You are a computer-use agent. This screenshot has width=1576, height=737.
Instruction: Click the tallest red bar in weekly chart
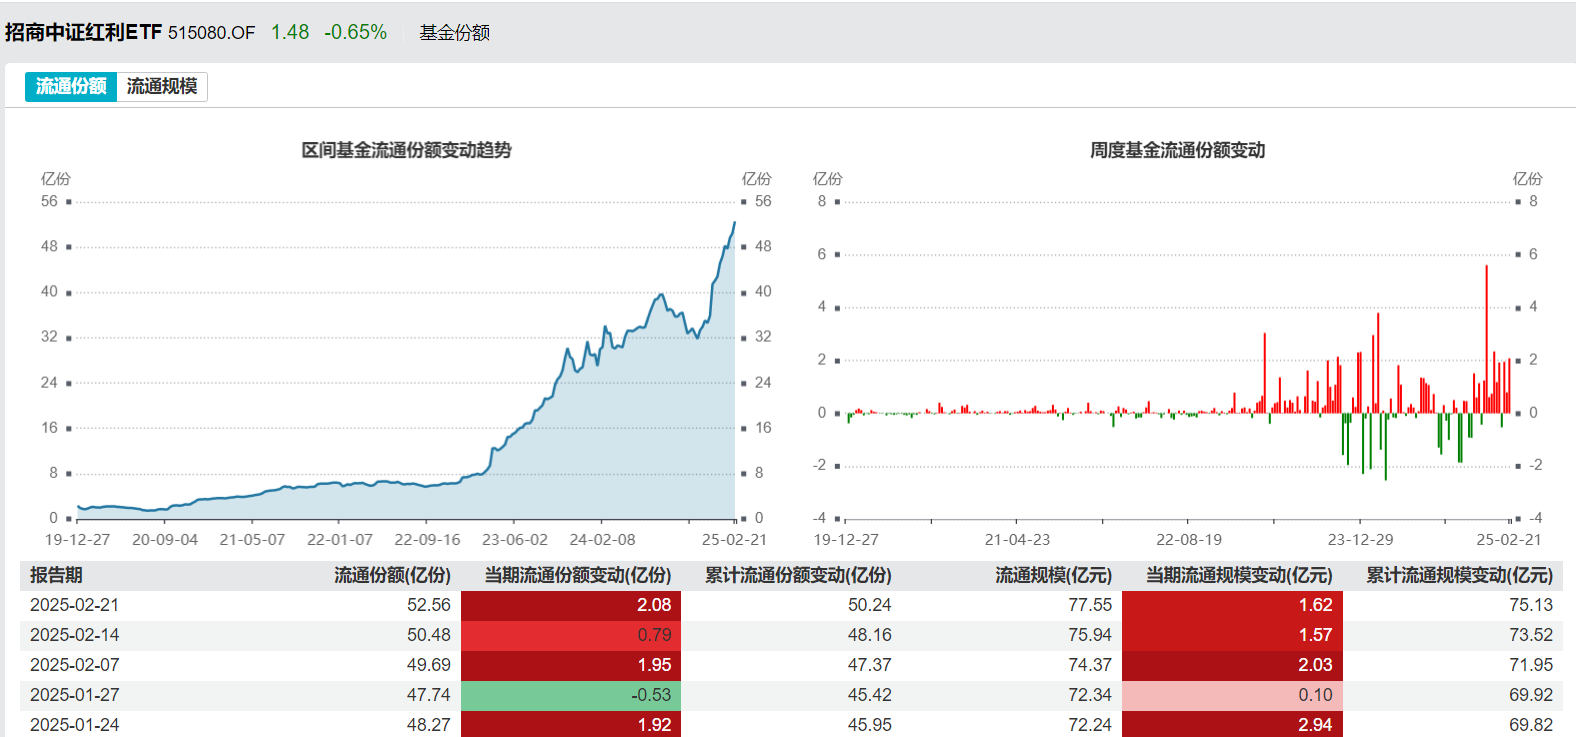tap(1486, 339)
